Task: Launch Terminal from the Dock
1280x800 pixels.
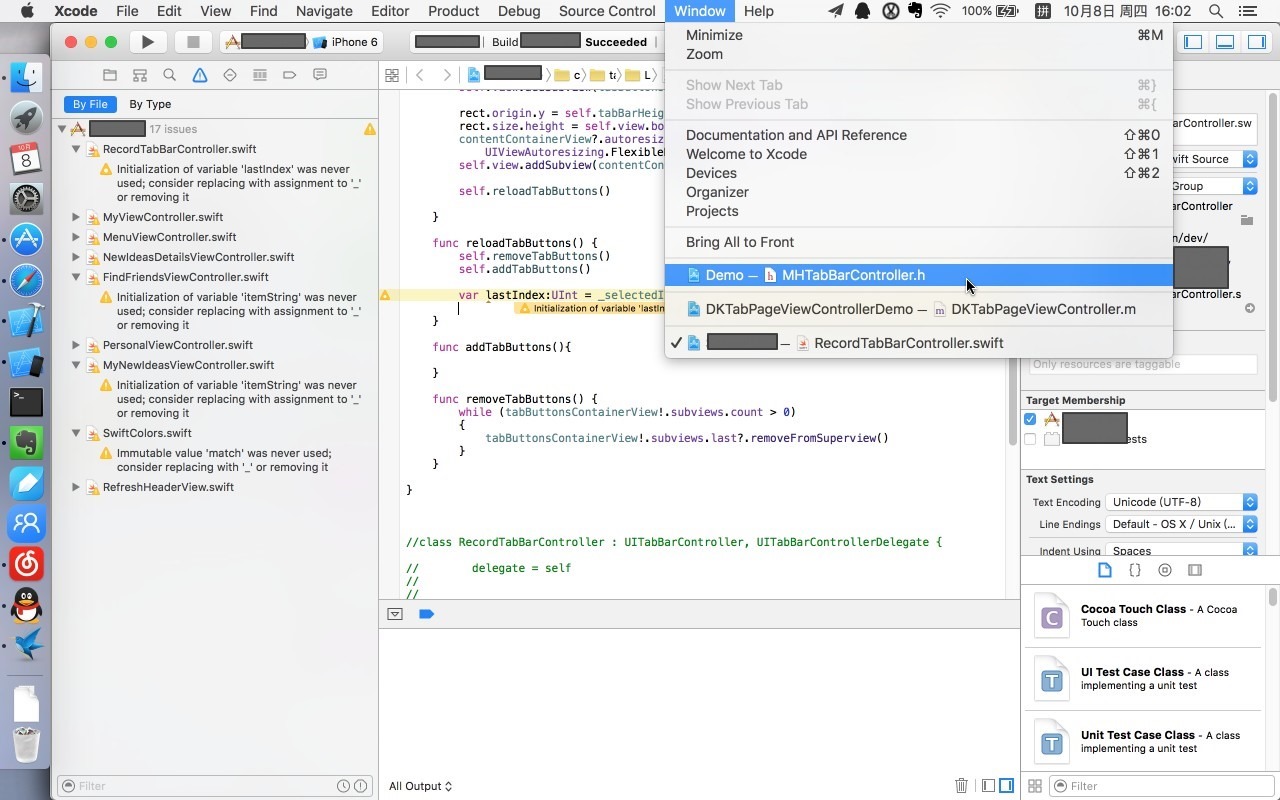Action: pyautogui.click(x=26, y=402)
